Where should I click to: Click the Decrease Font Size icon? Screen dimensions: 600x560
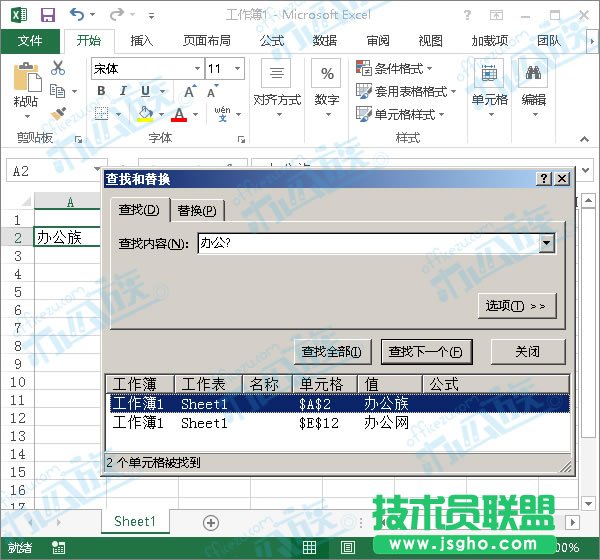tap(213, 91)
